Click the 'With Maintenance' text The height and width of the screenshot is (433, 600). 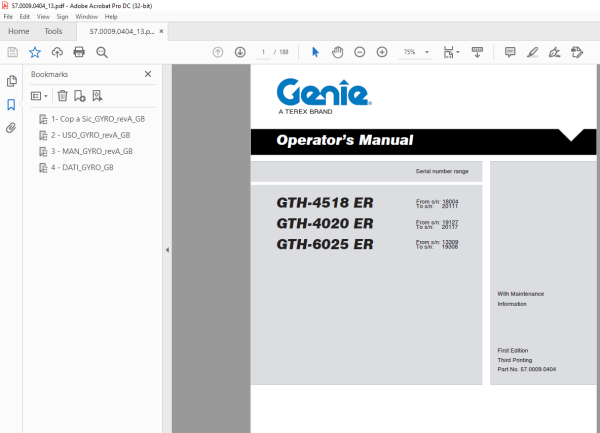pyautogui.click(x=520, y=294)
